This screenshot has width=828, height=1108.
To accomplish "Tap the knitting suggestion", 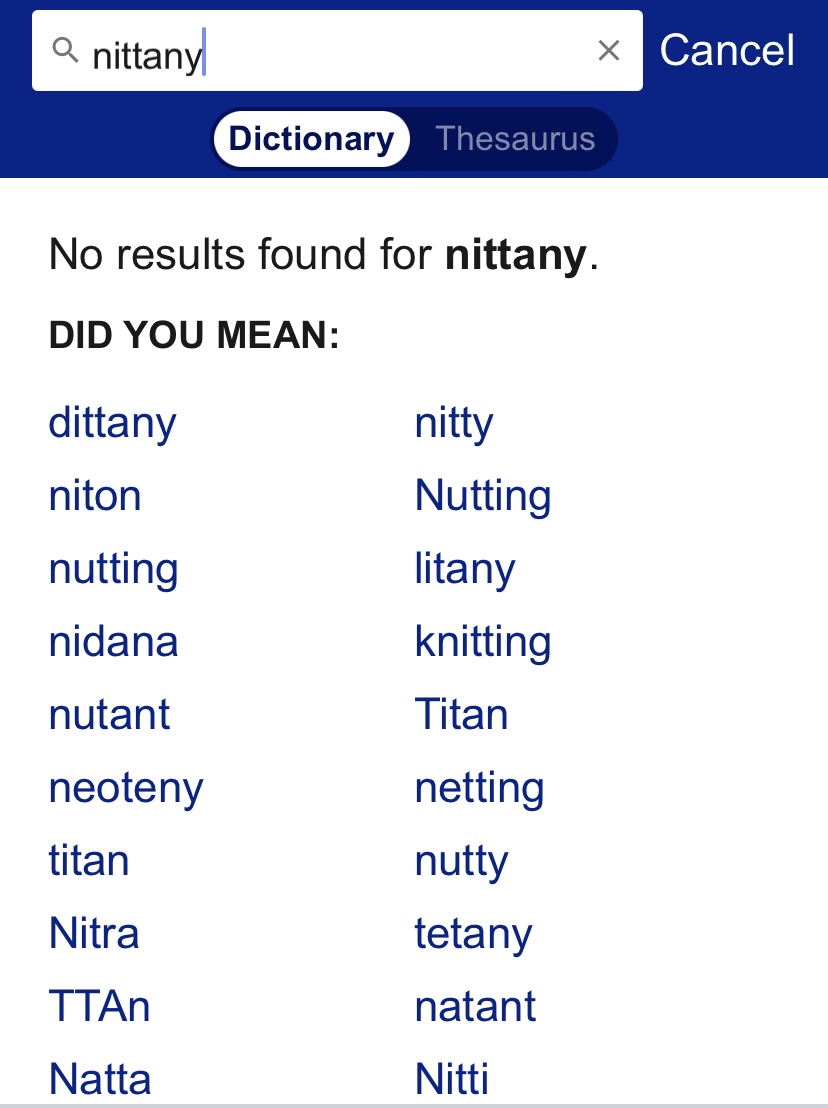I will 483,642.
